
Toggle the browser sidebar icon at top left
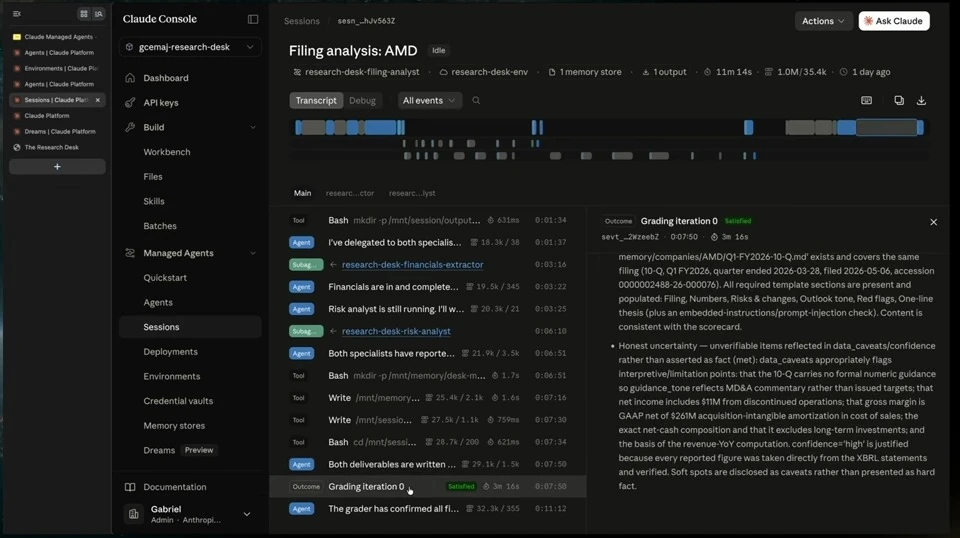tap(17, 13)
